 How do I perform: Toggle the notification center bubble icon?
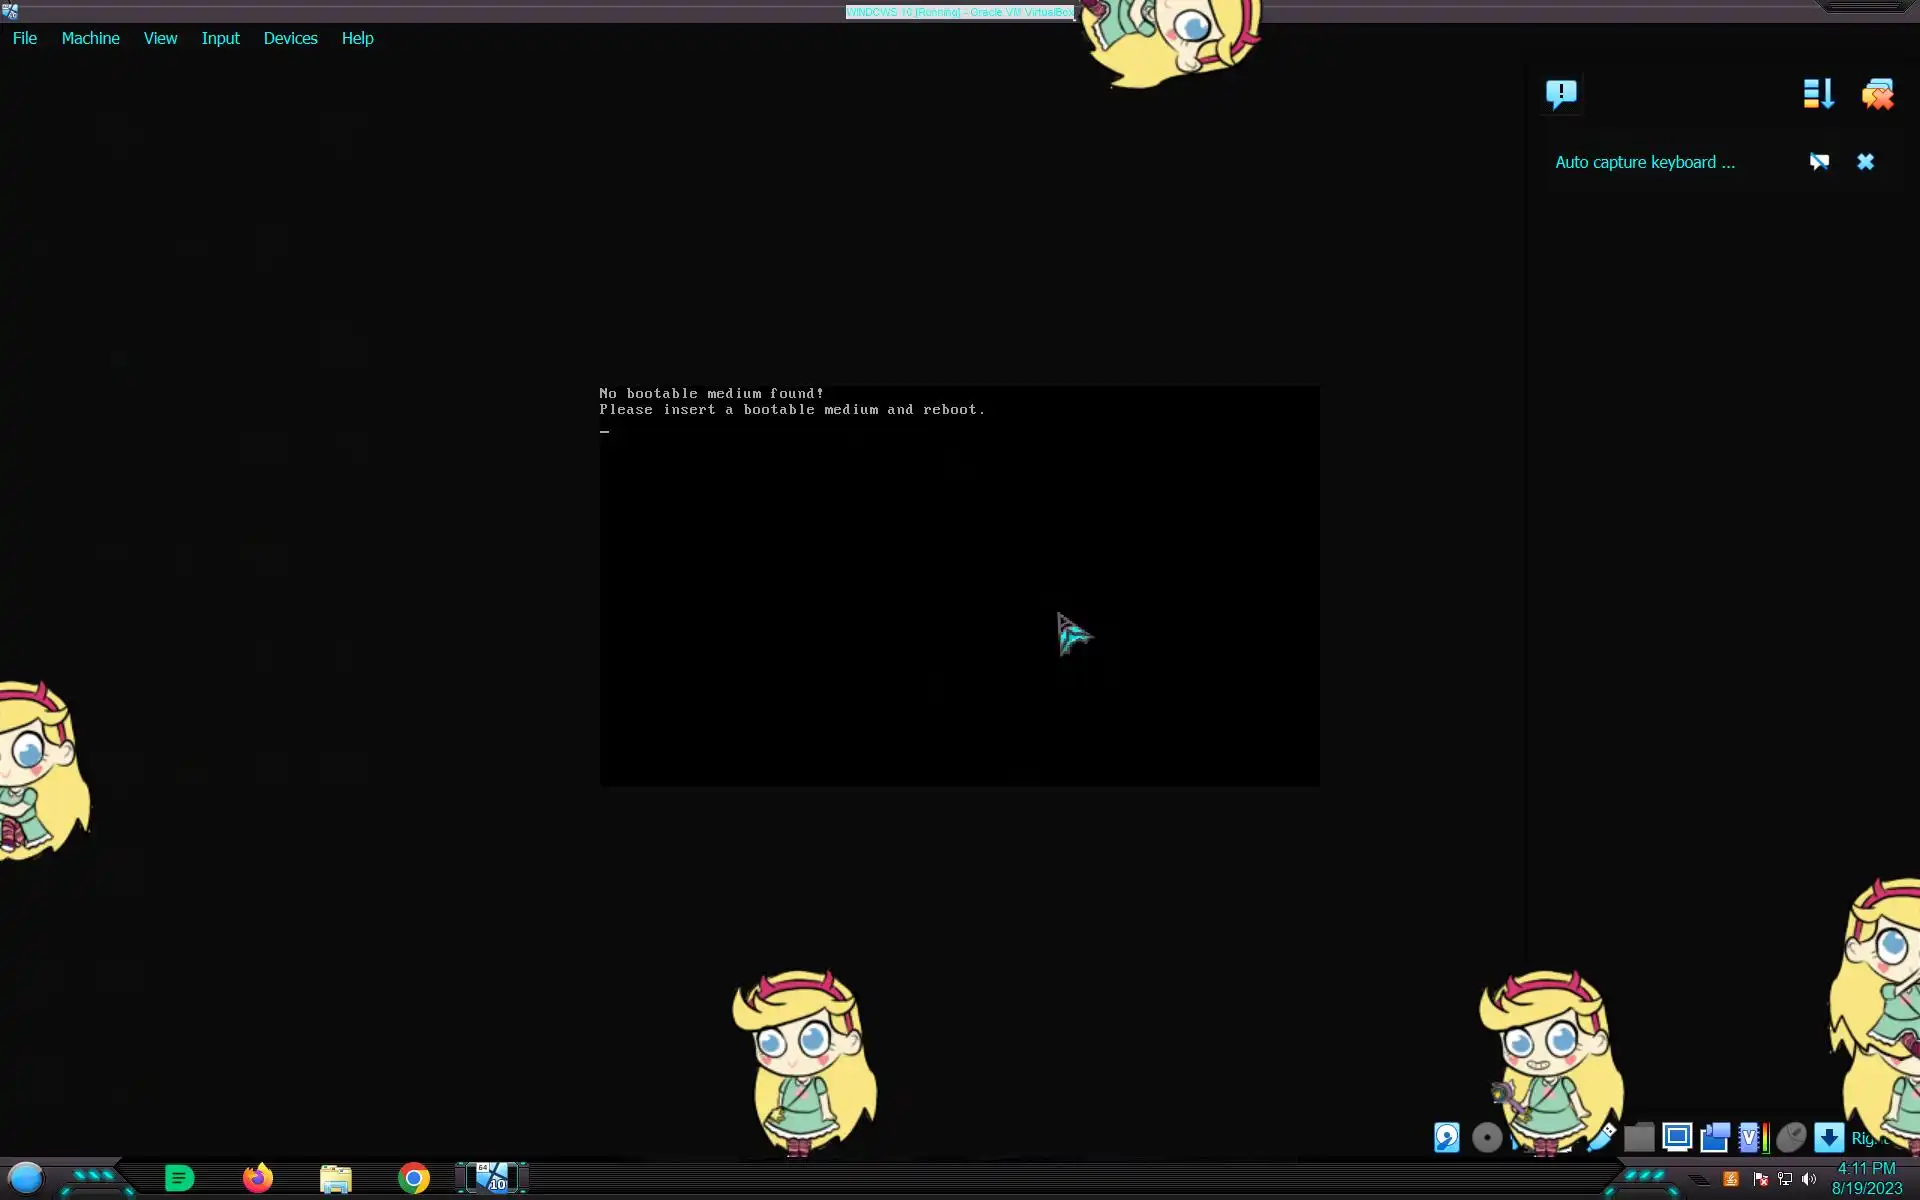click(x=1561, y=94)
